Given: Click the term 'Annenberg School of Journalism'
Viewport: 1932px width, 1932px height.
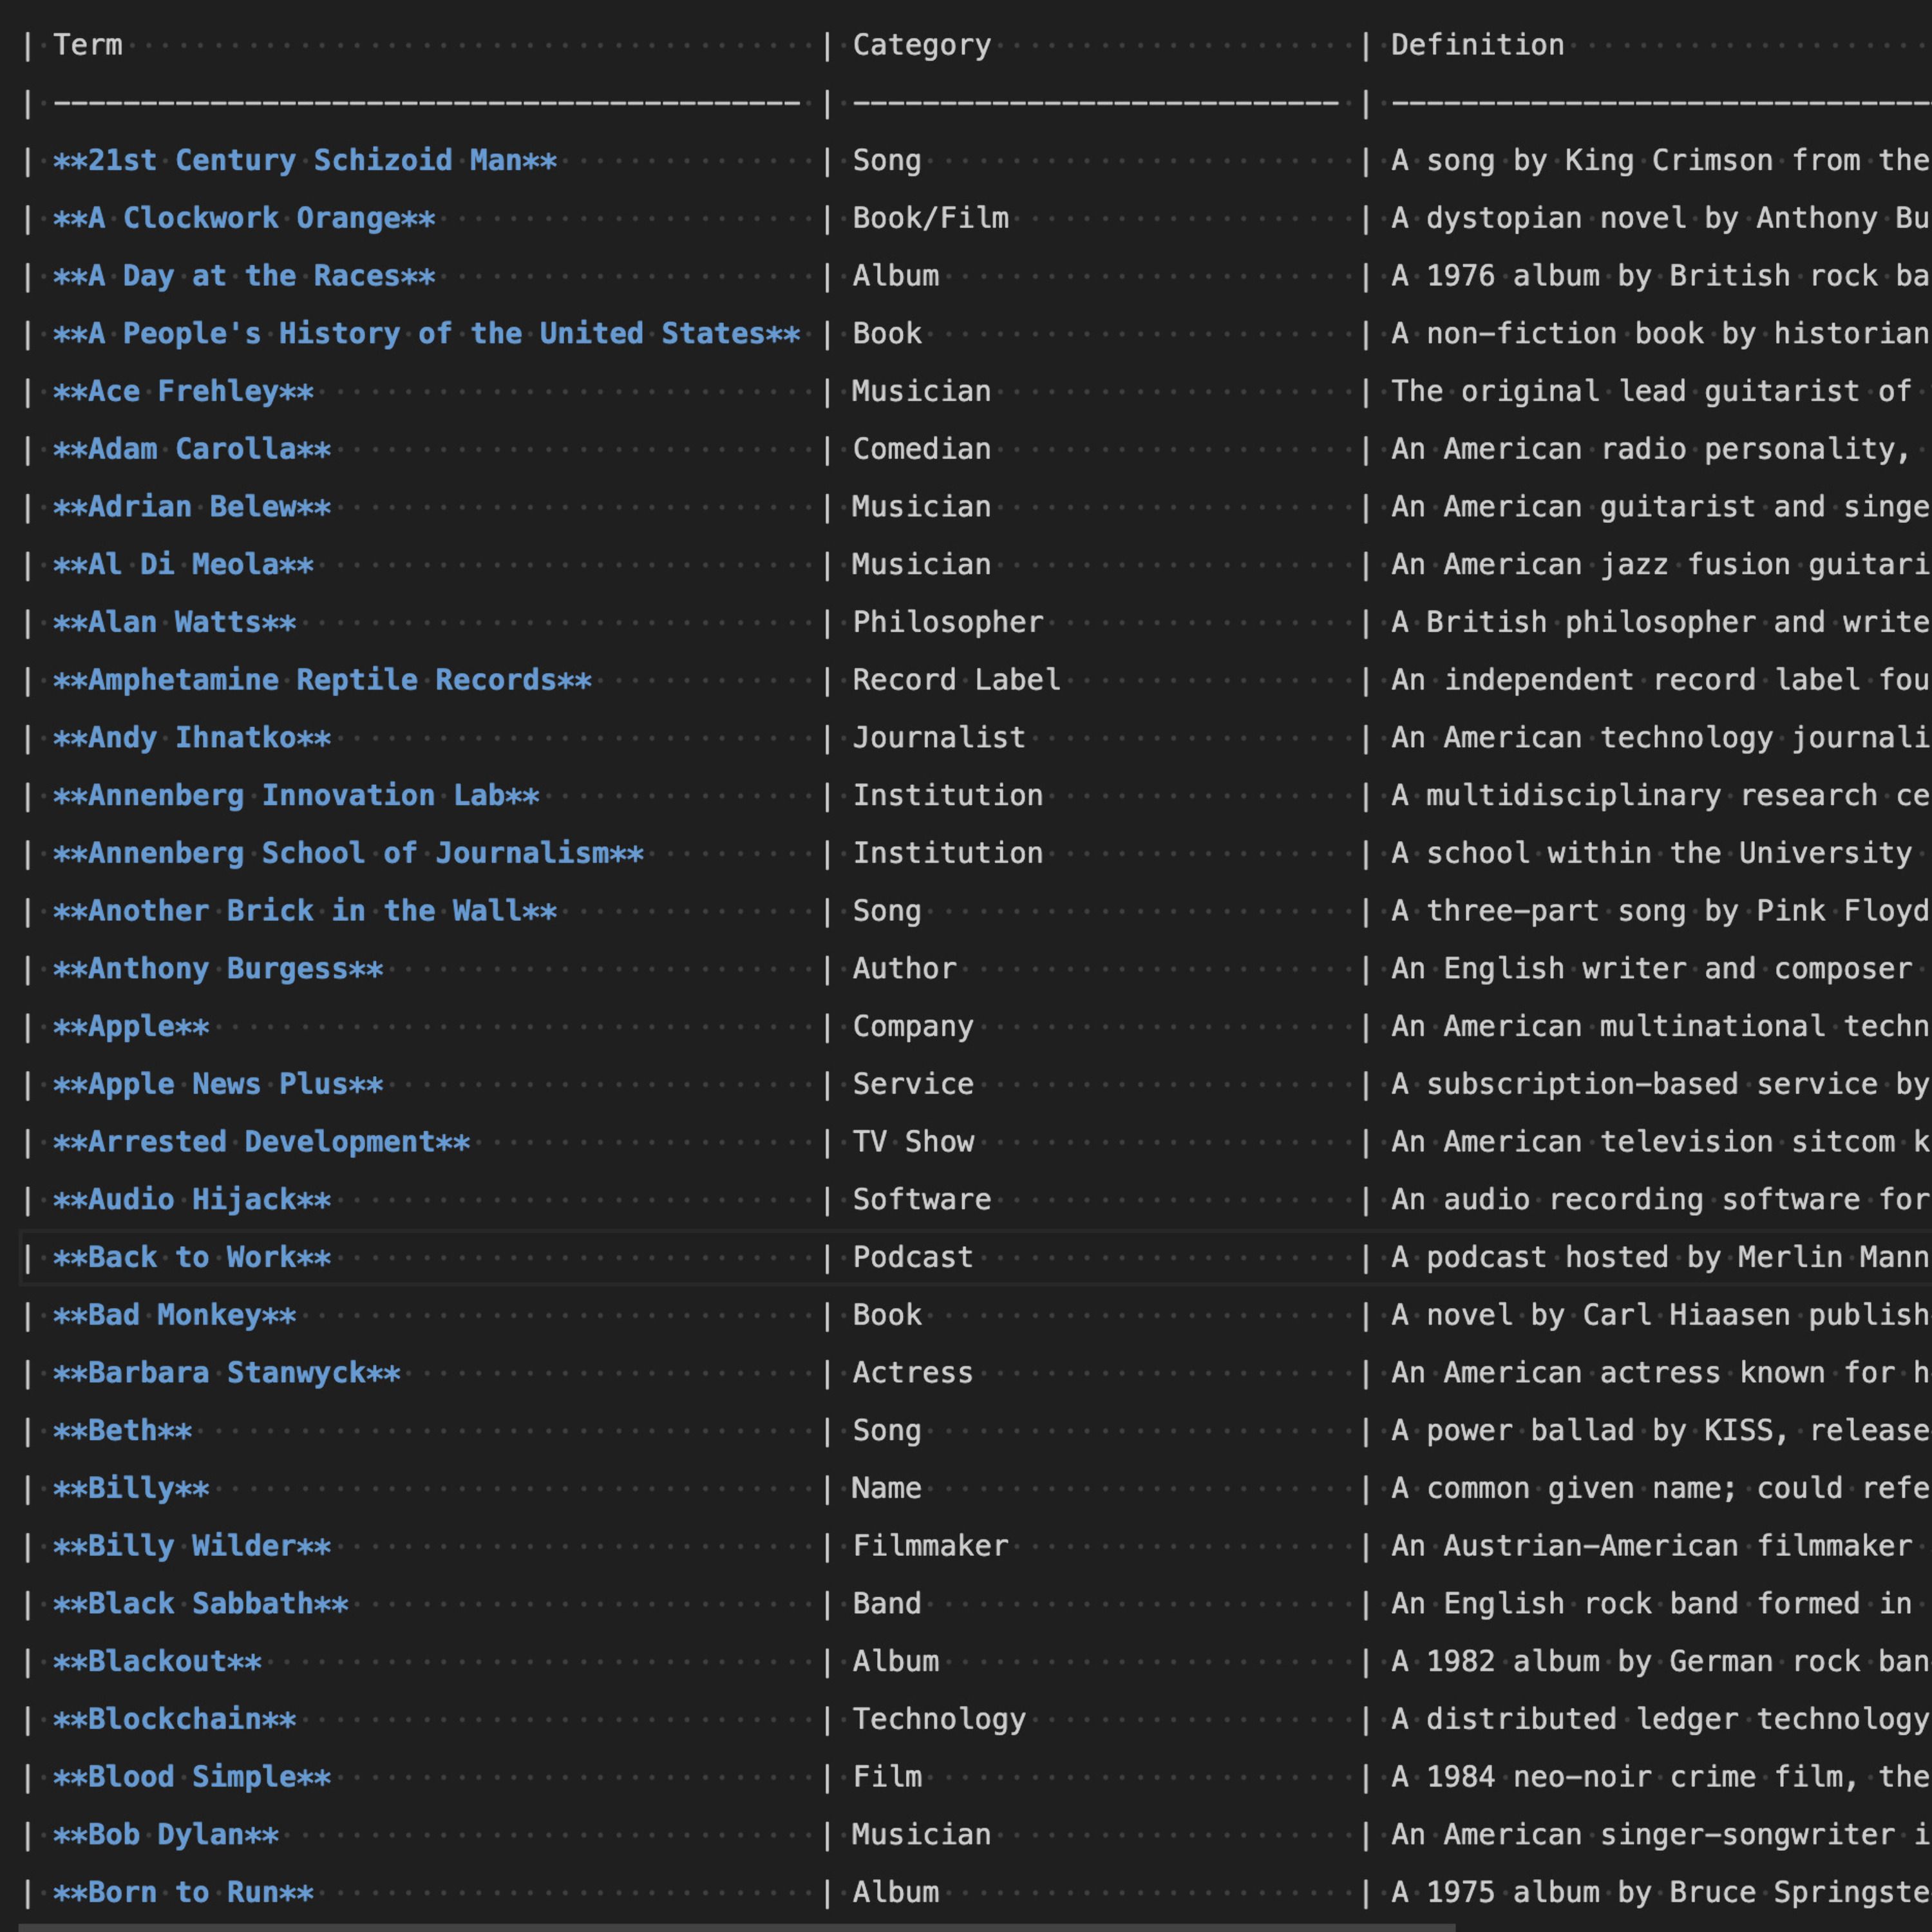Looking at the screenshot, I should pyautogui.click(x=348, y=853).
